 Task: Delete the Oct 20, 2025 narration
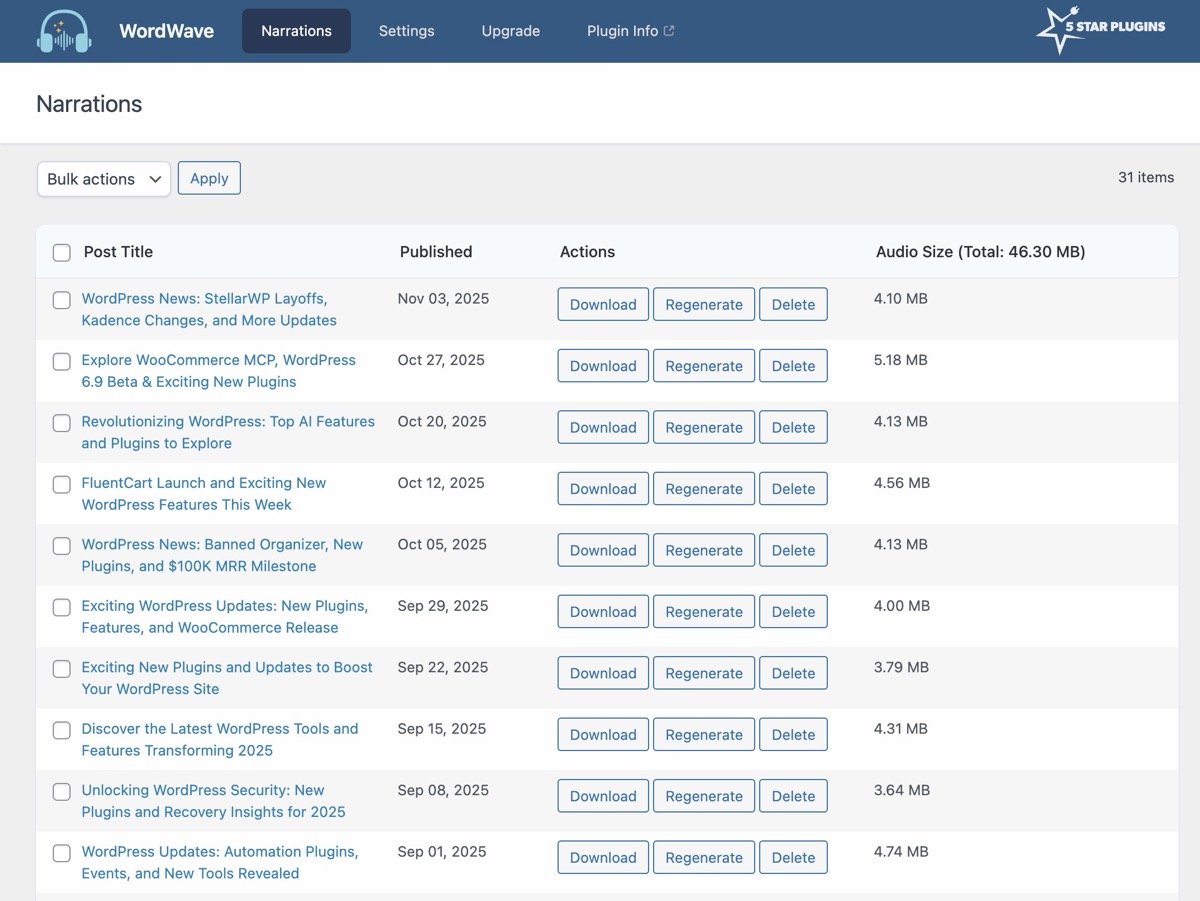pos(793,428)
